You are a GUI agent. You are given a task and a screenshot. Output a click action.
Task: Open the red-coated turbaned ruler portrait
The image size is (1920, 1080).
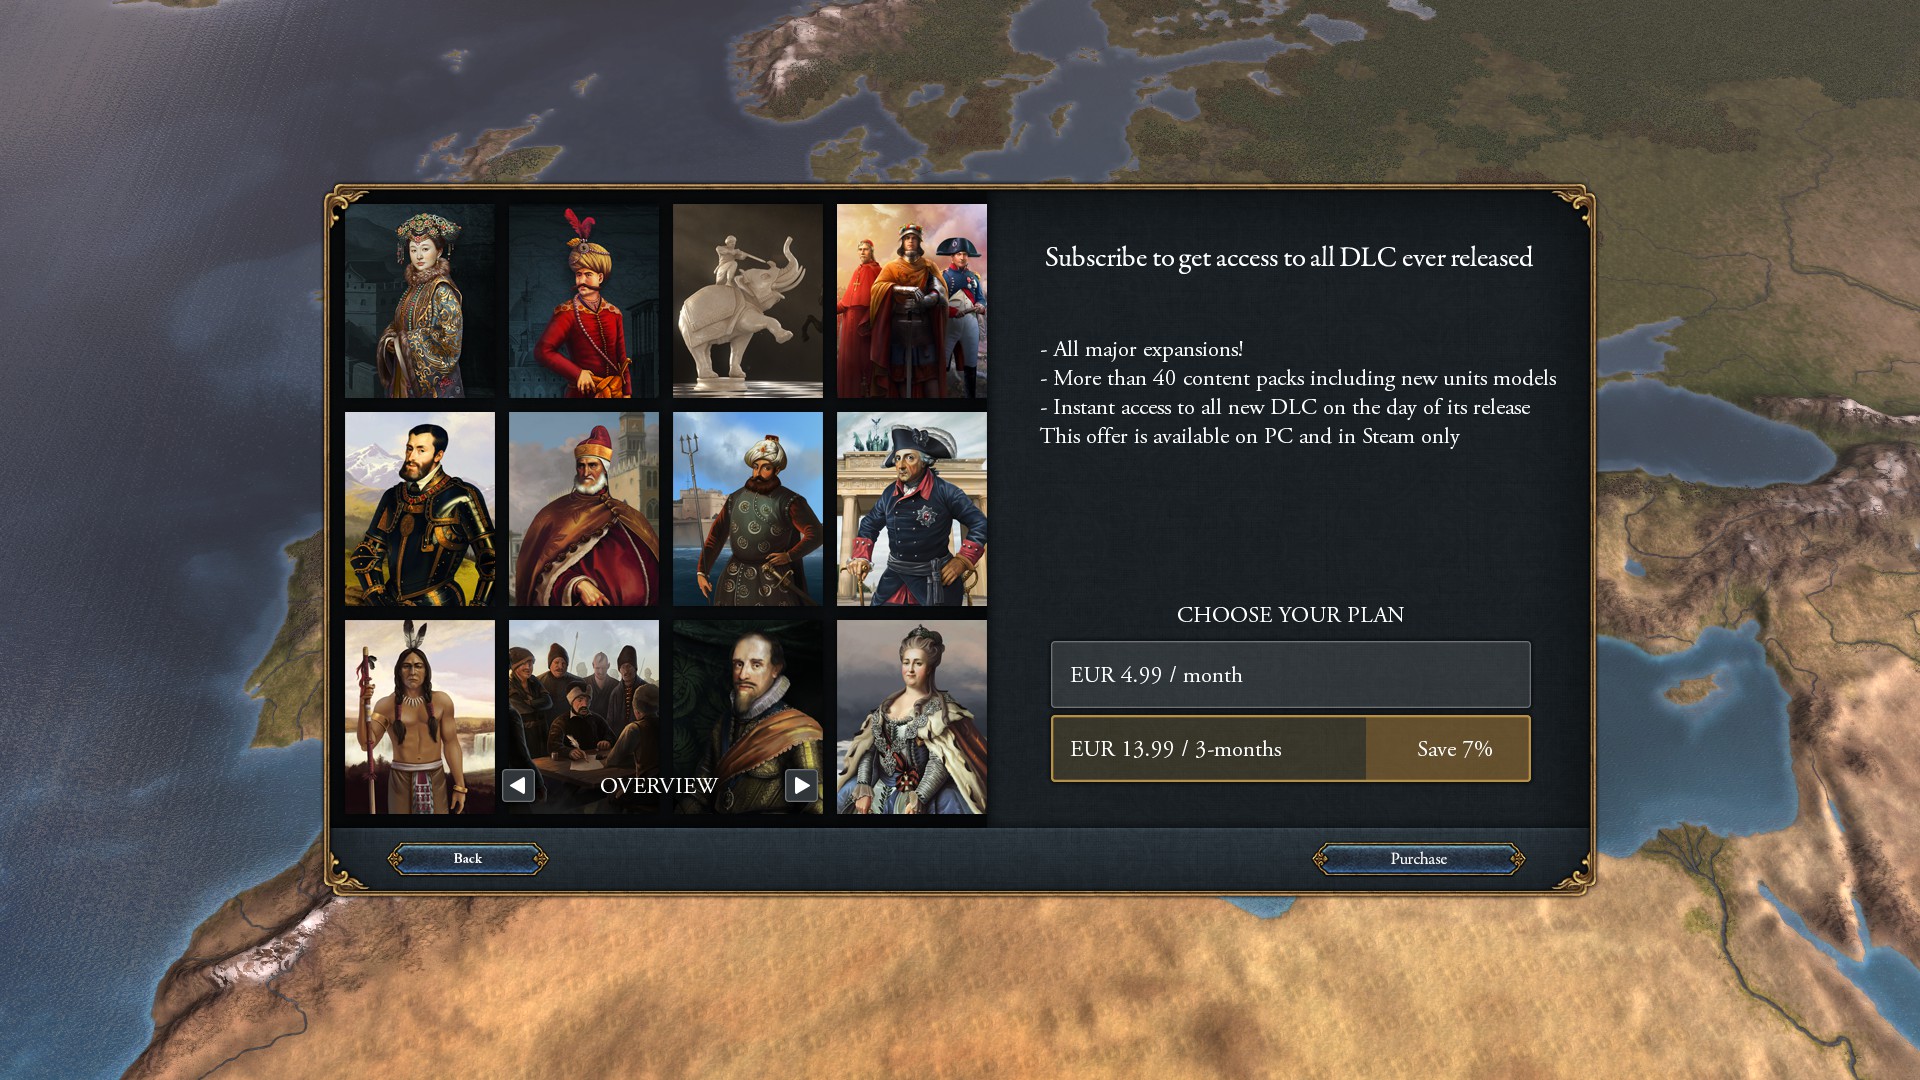tap(584, 301)
